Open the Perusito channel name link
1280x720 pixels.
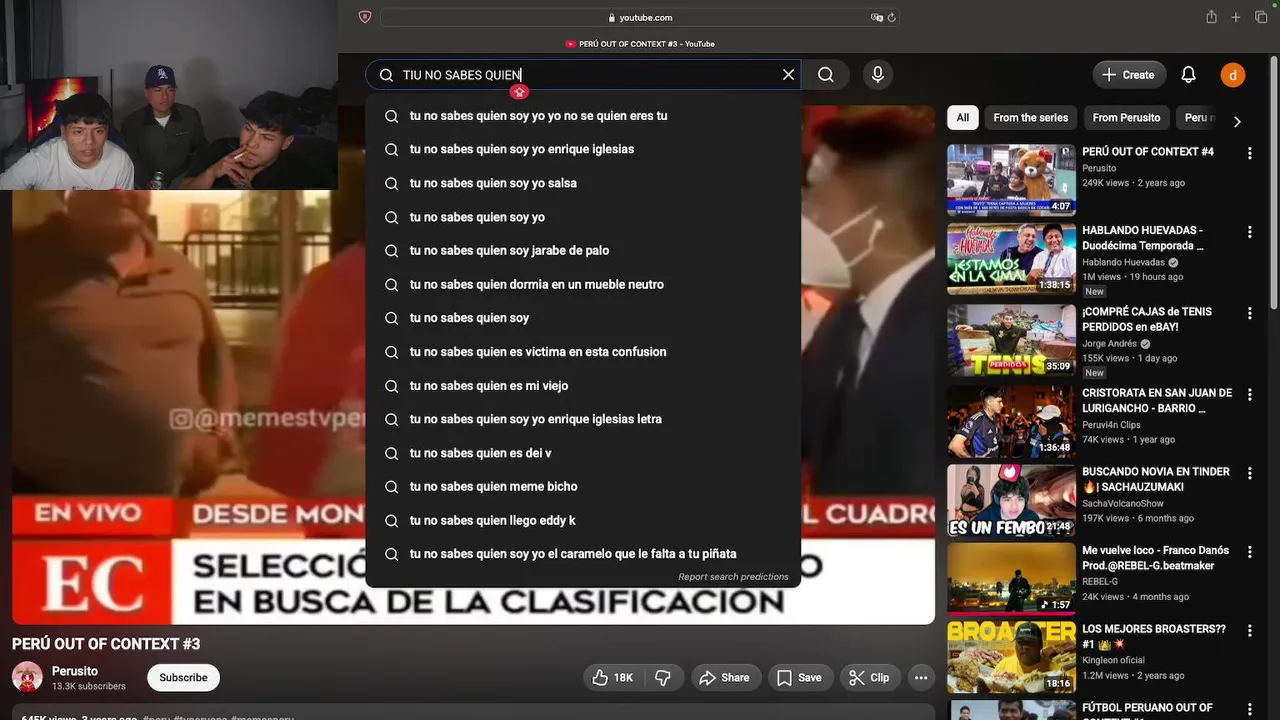[x=75, y=671]
